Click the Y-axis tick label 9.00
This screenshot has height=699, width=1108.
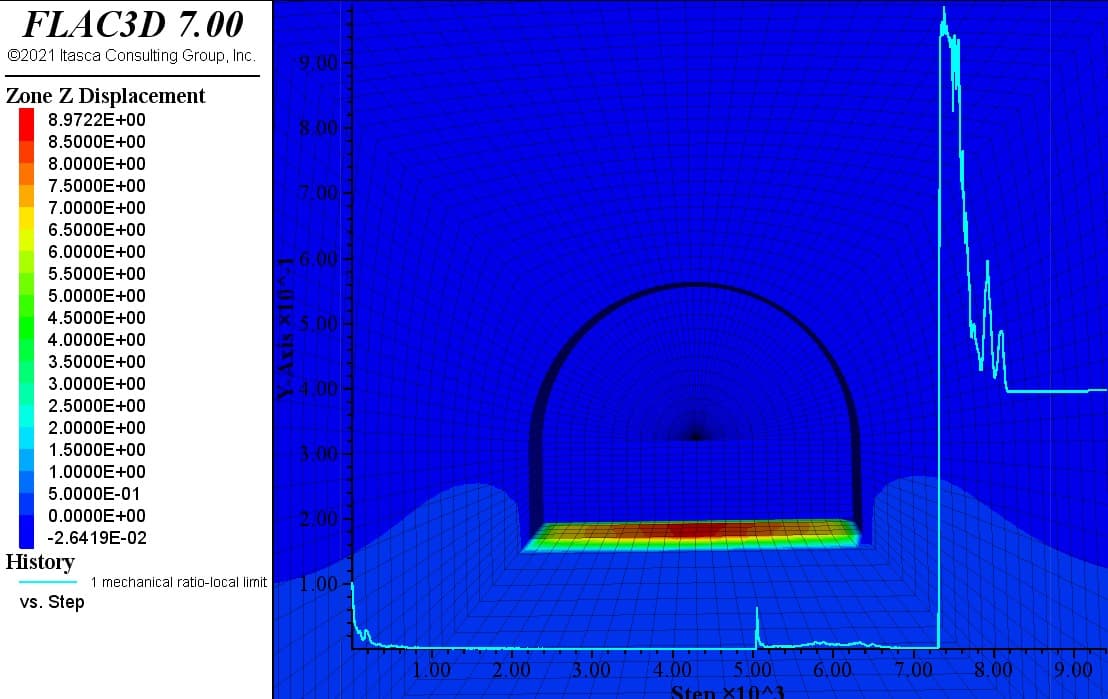(x=318, y=63)
